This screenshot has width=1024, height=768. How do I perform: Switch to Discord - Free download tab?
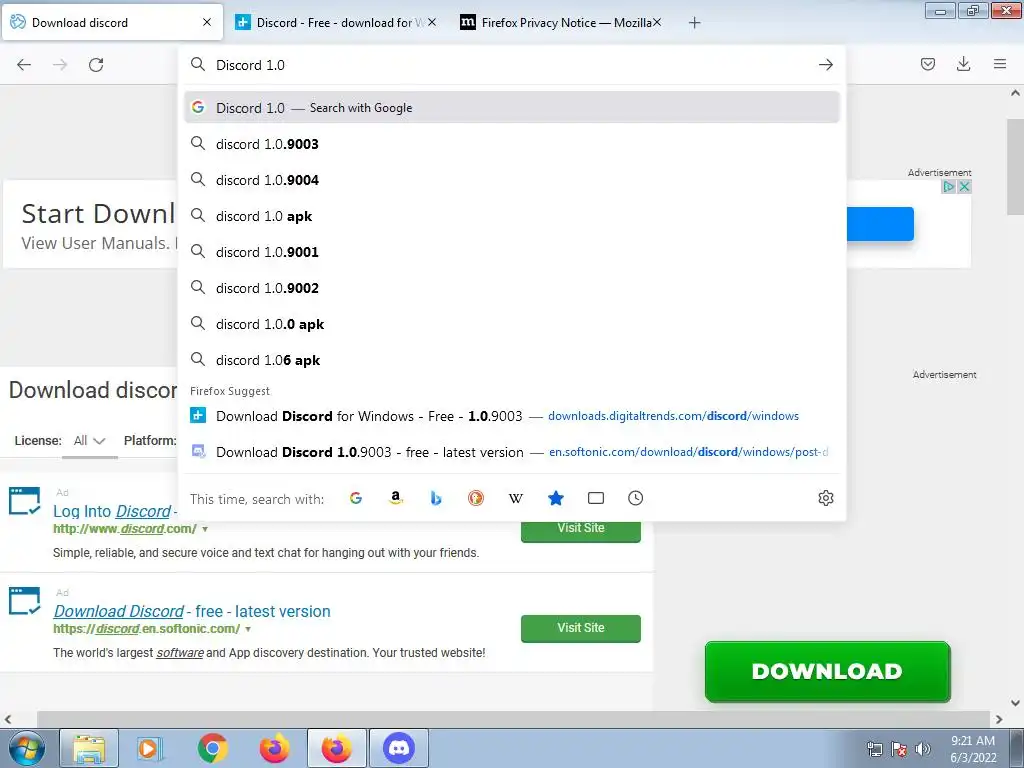pyautogui.click(x=334, y=22)
